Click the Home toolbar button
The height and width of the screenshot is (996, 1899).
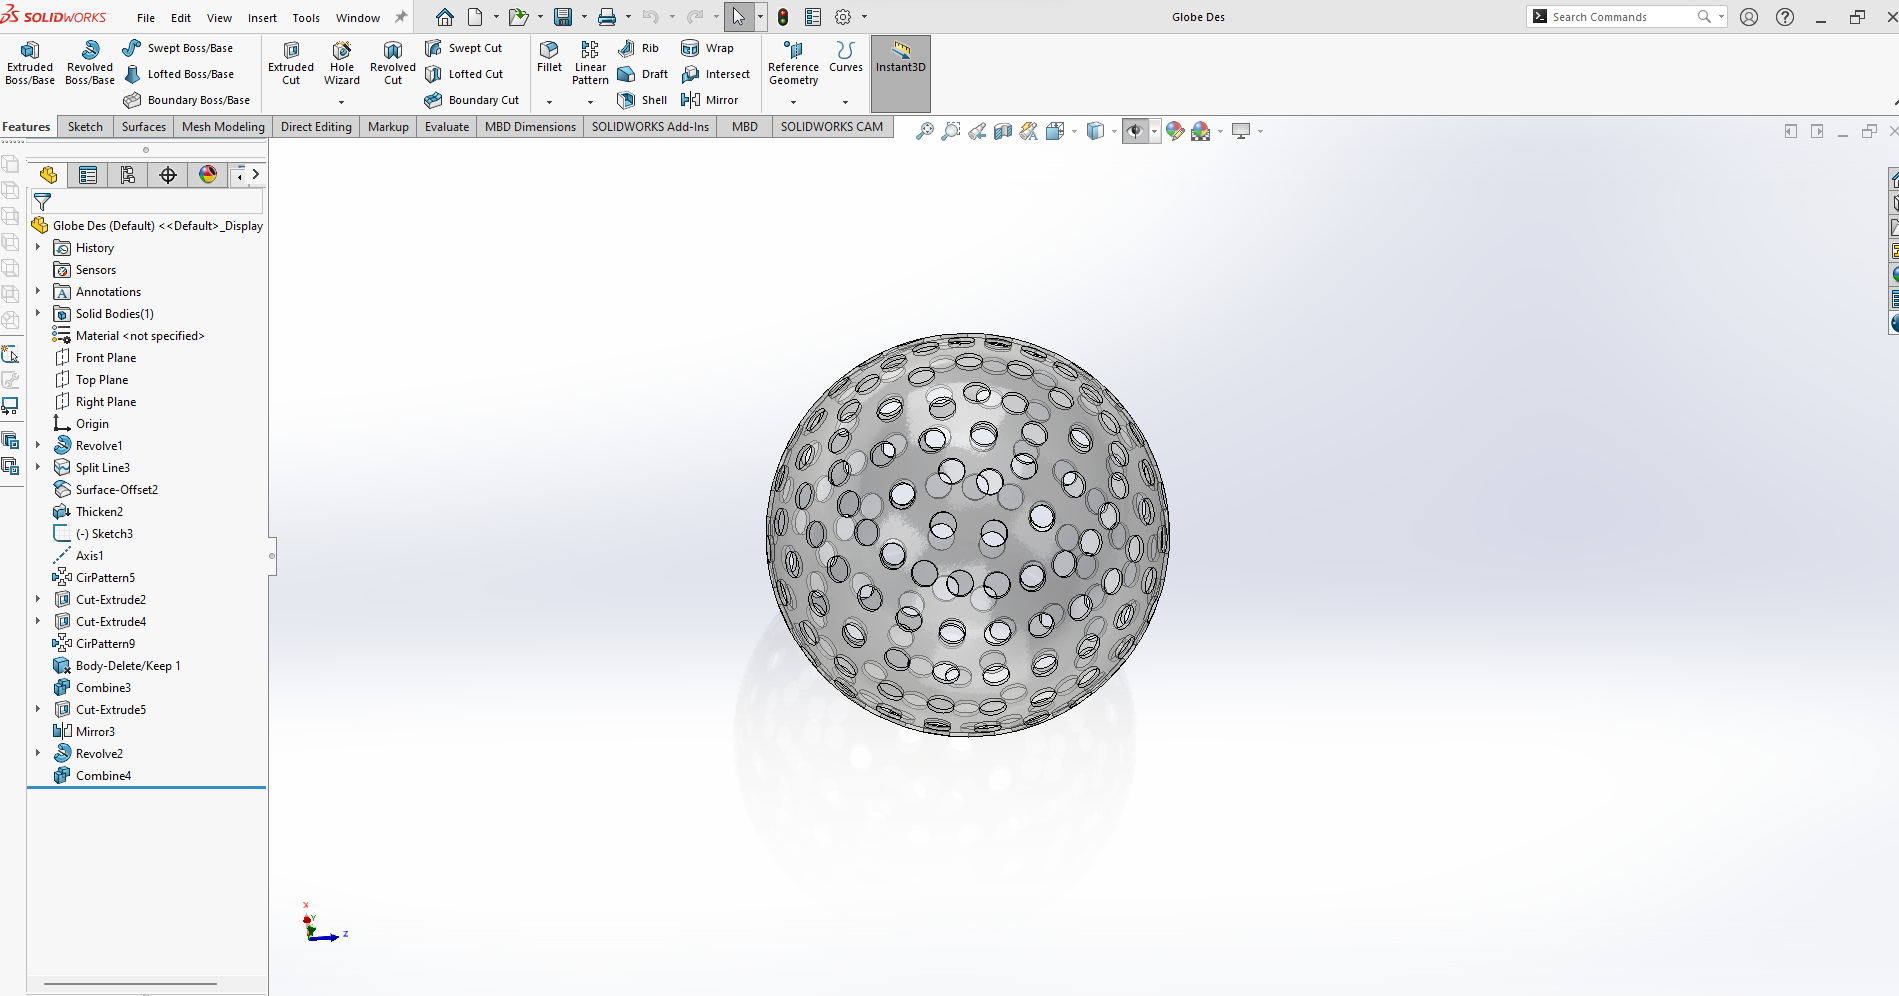point(445,17)
